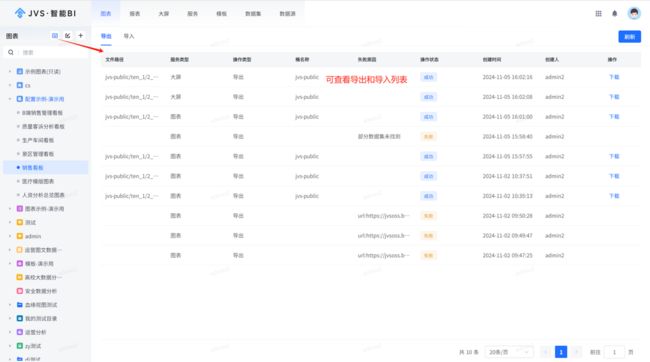The height and width of the screenshot is (362, 650).
Task: Download the export created 2024-11-05 15:57:55
Action: point(614,156)
